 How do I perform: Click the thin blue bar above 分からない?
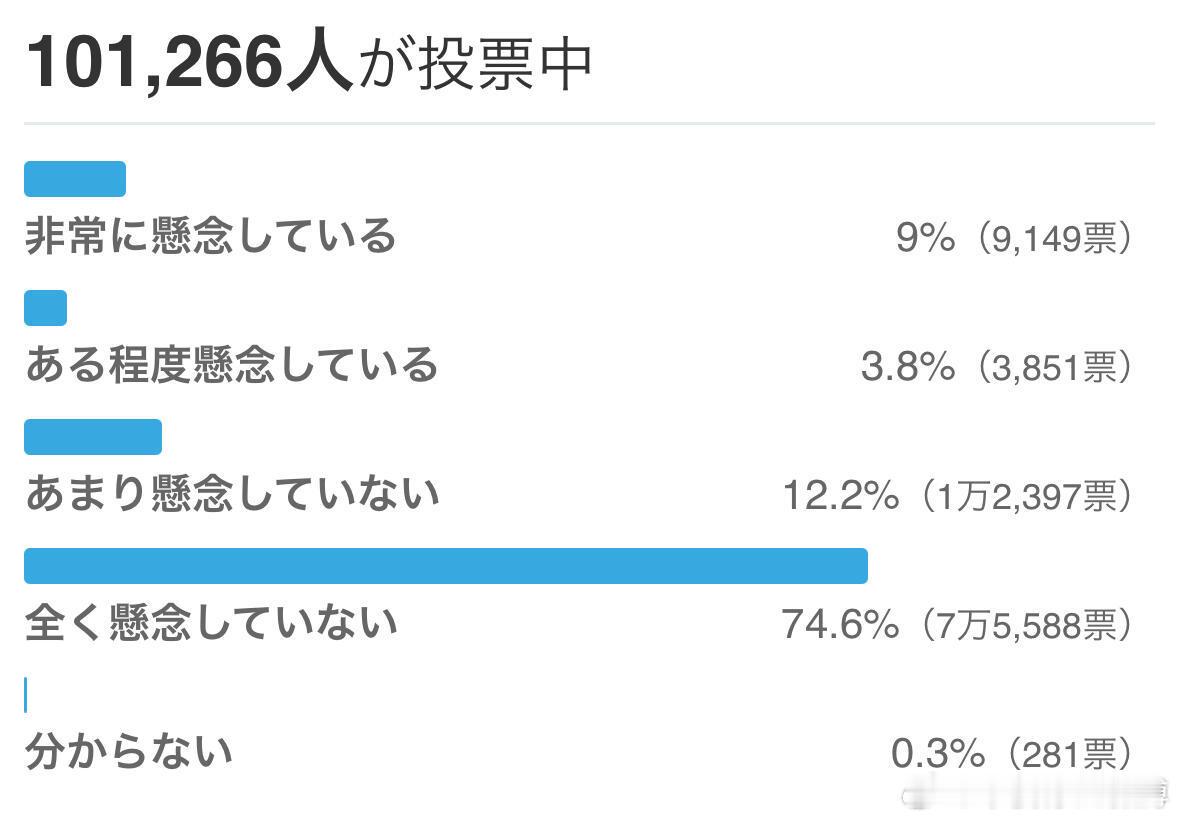coord(26,695)
